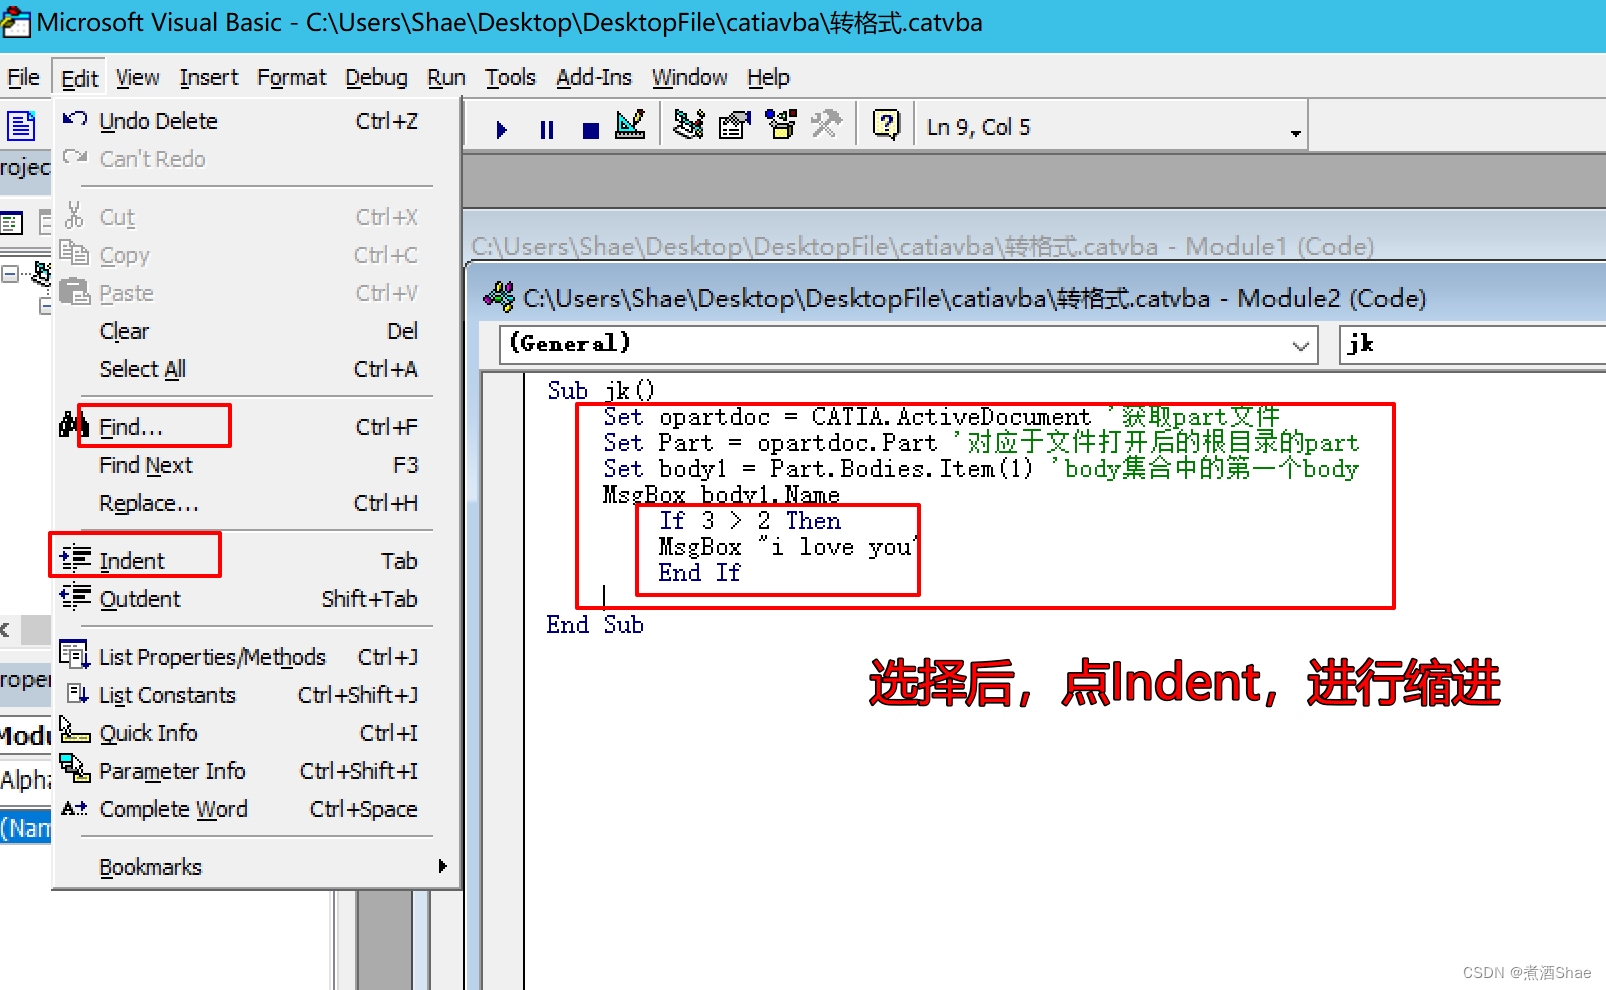Expand the toolbar options arrow
Viewport: 1606px width, 990px height.
1295,133
